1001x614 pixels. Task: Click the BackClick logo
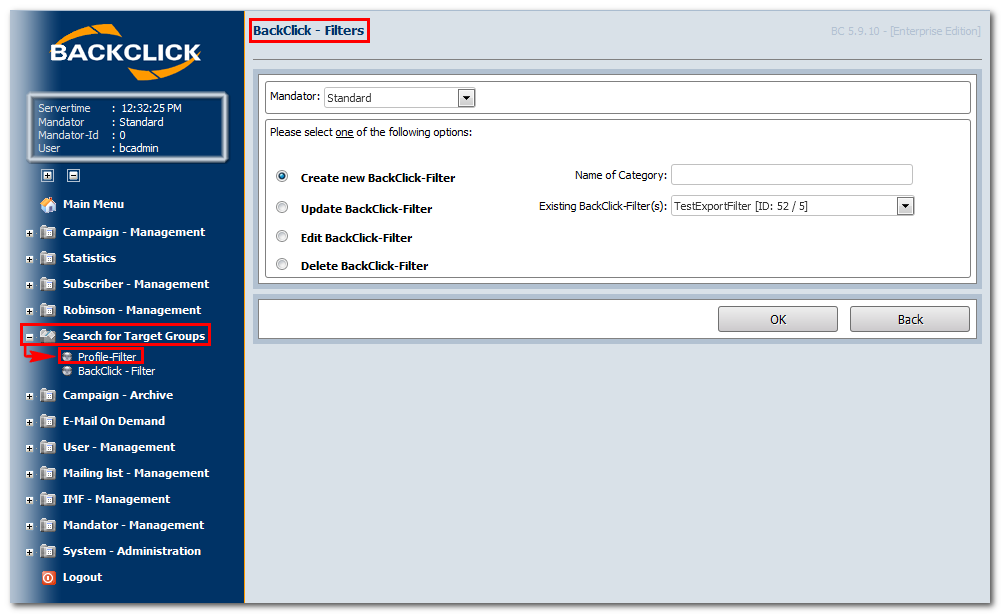(x=125, y=52)
